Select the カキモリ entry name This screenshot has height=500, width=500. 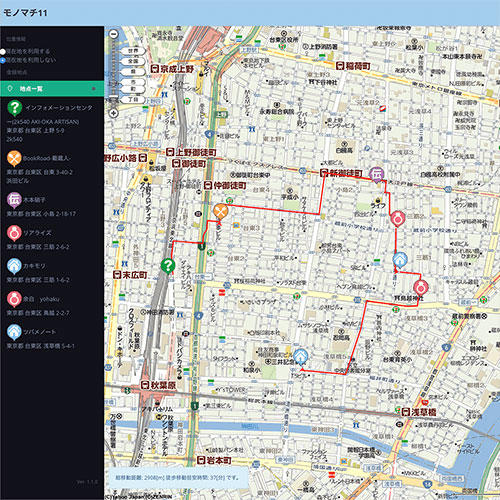click(34, 266)
